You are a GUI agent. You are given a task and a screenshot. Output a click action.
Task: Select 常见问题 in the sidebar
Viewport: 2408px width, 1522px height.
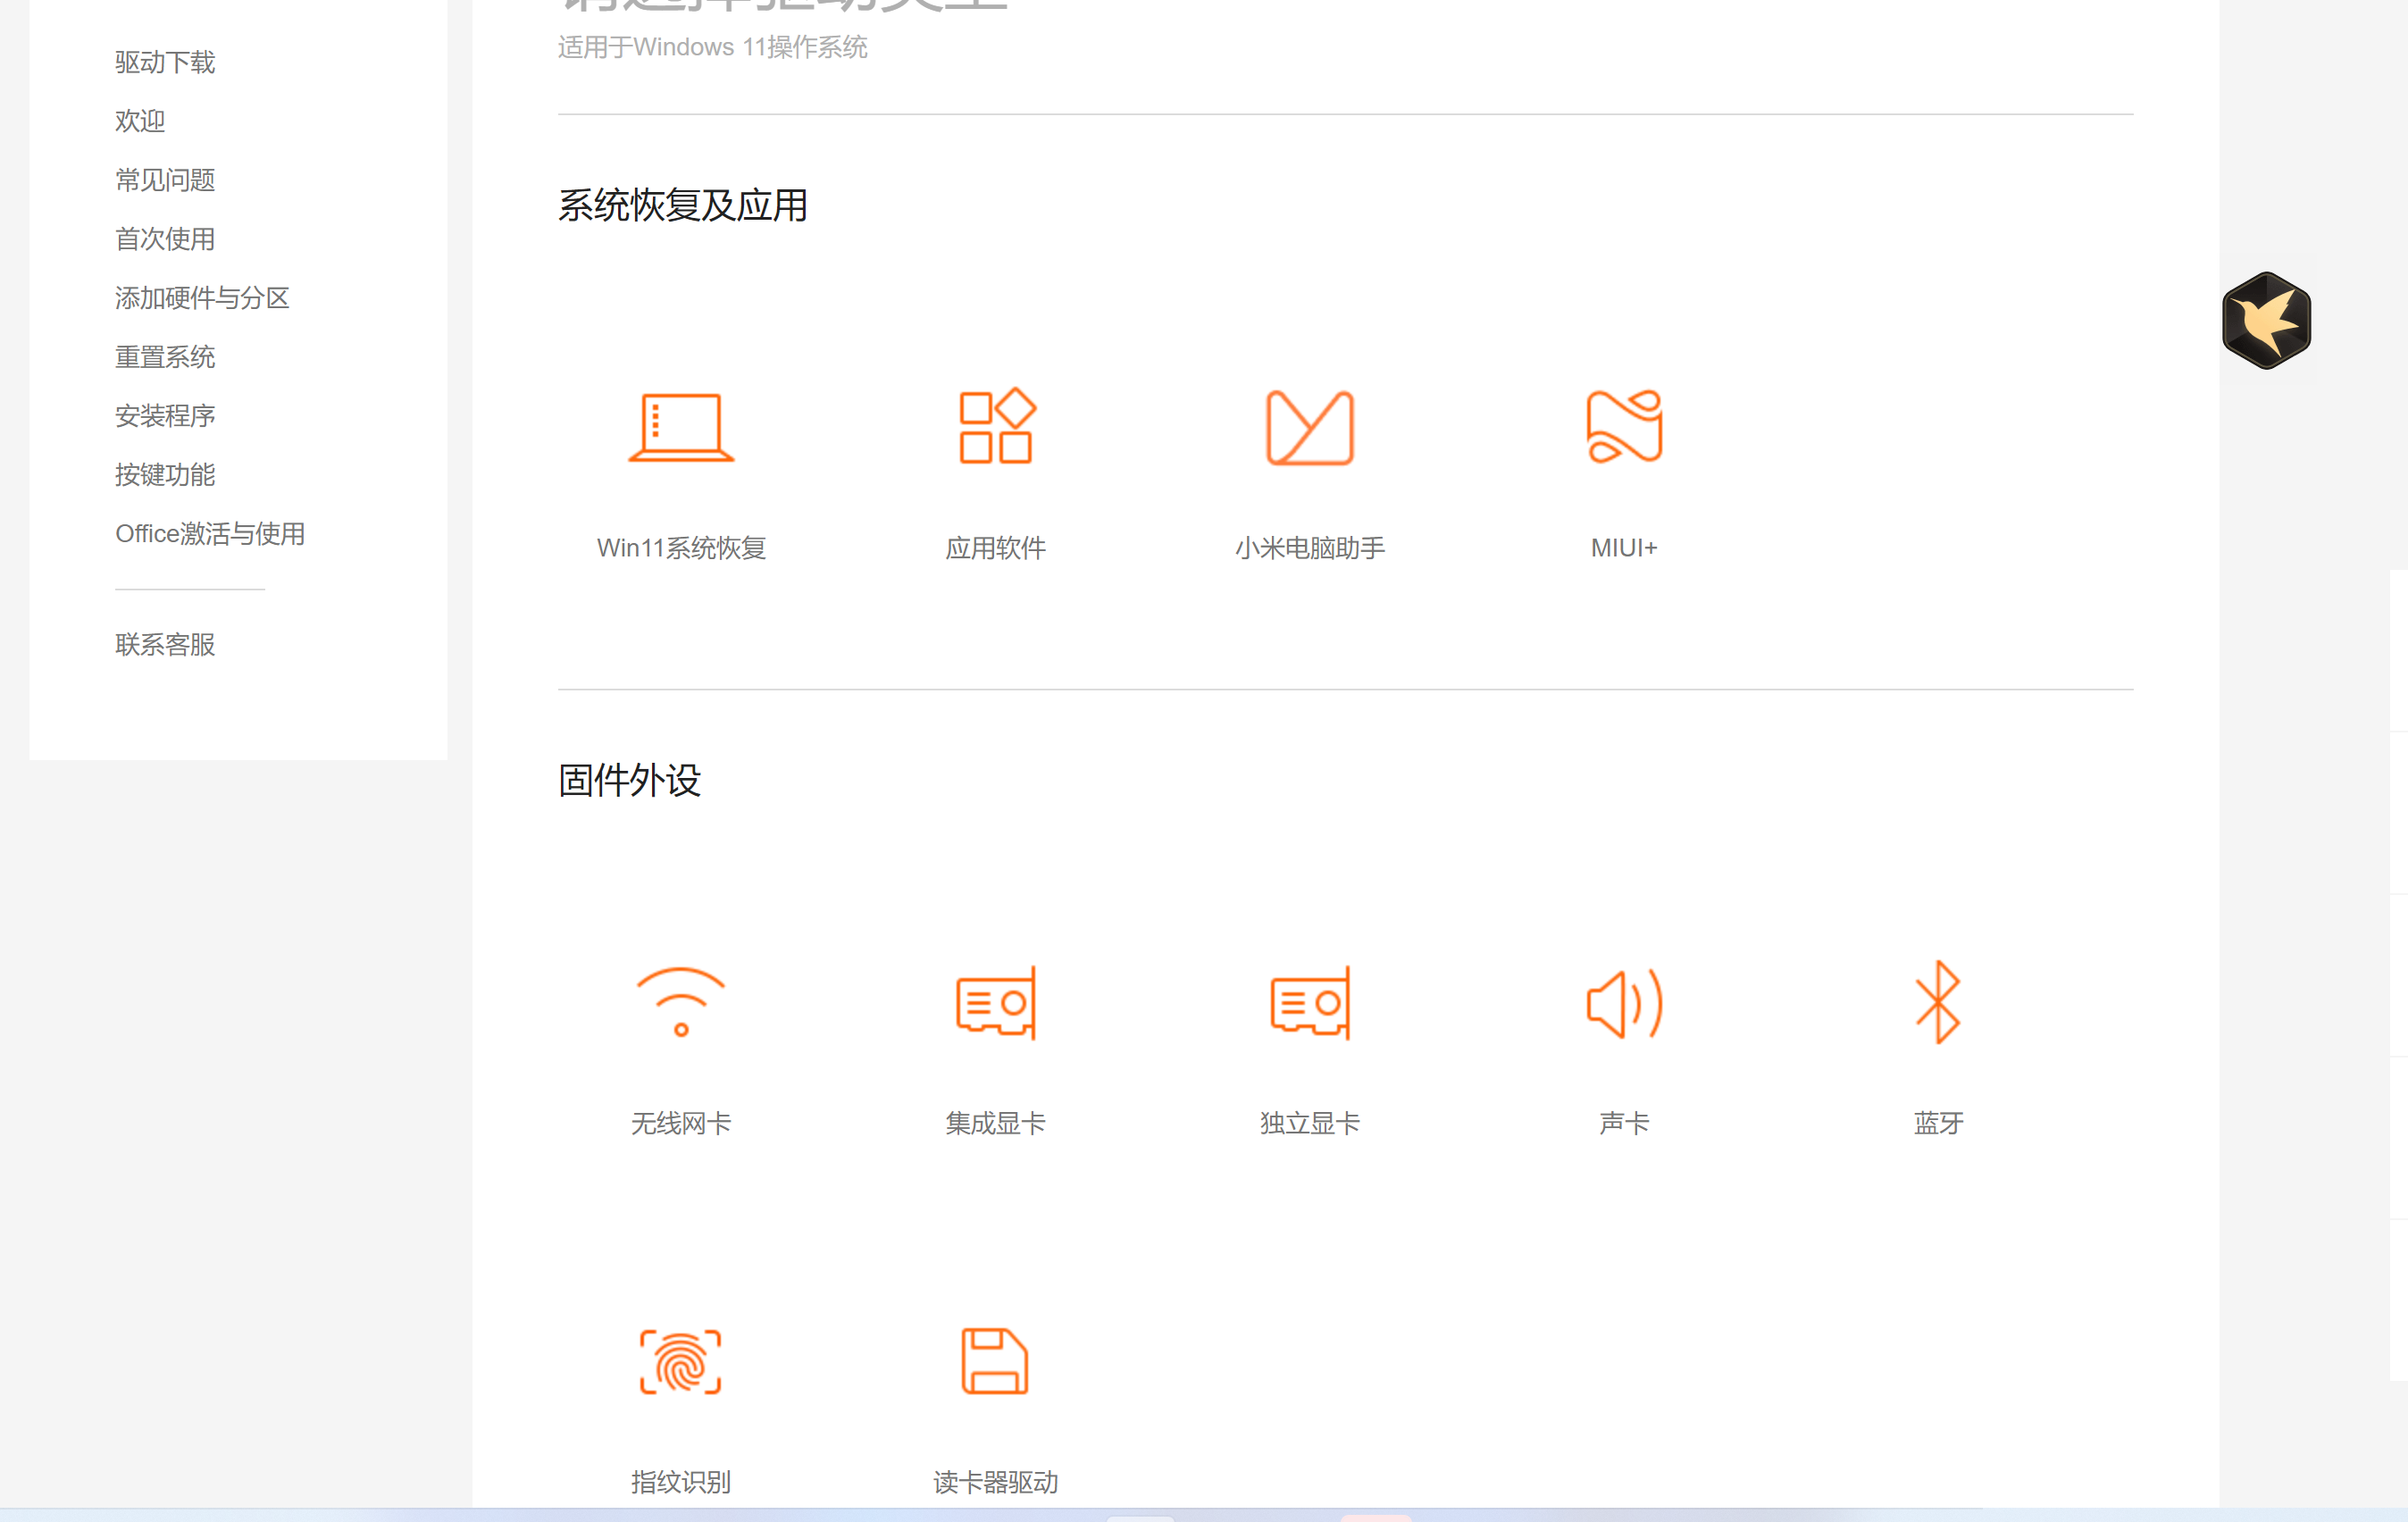pos(165,180)
